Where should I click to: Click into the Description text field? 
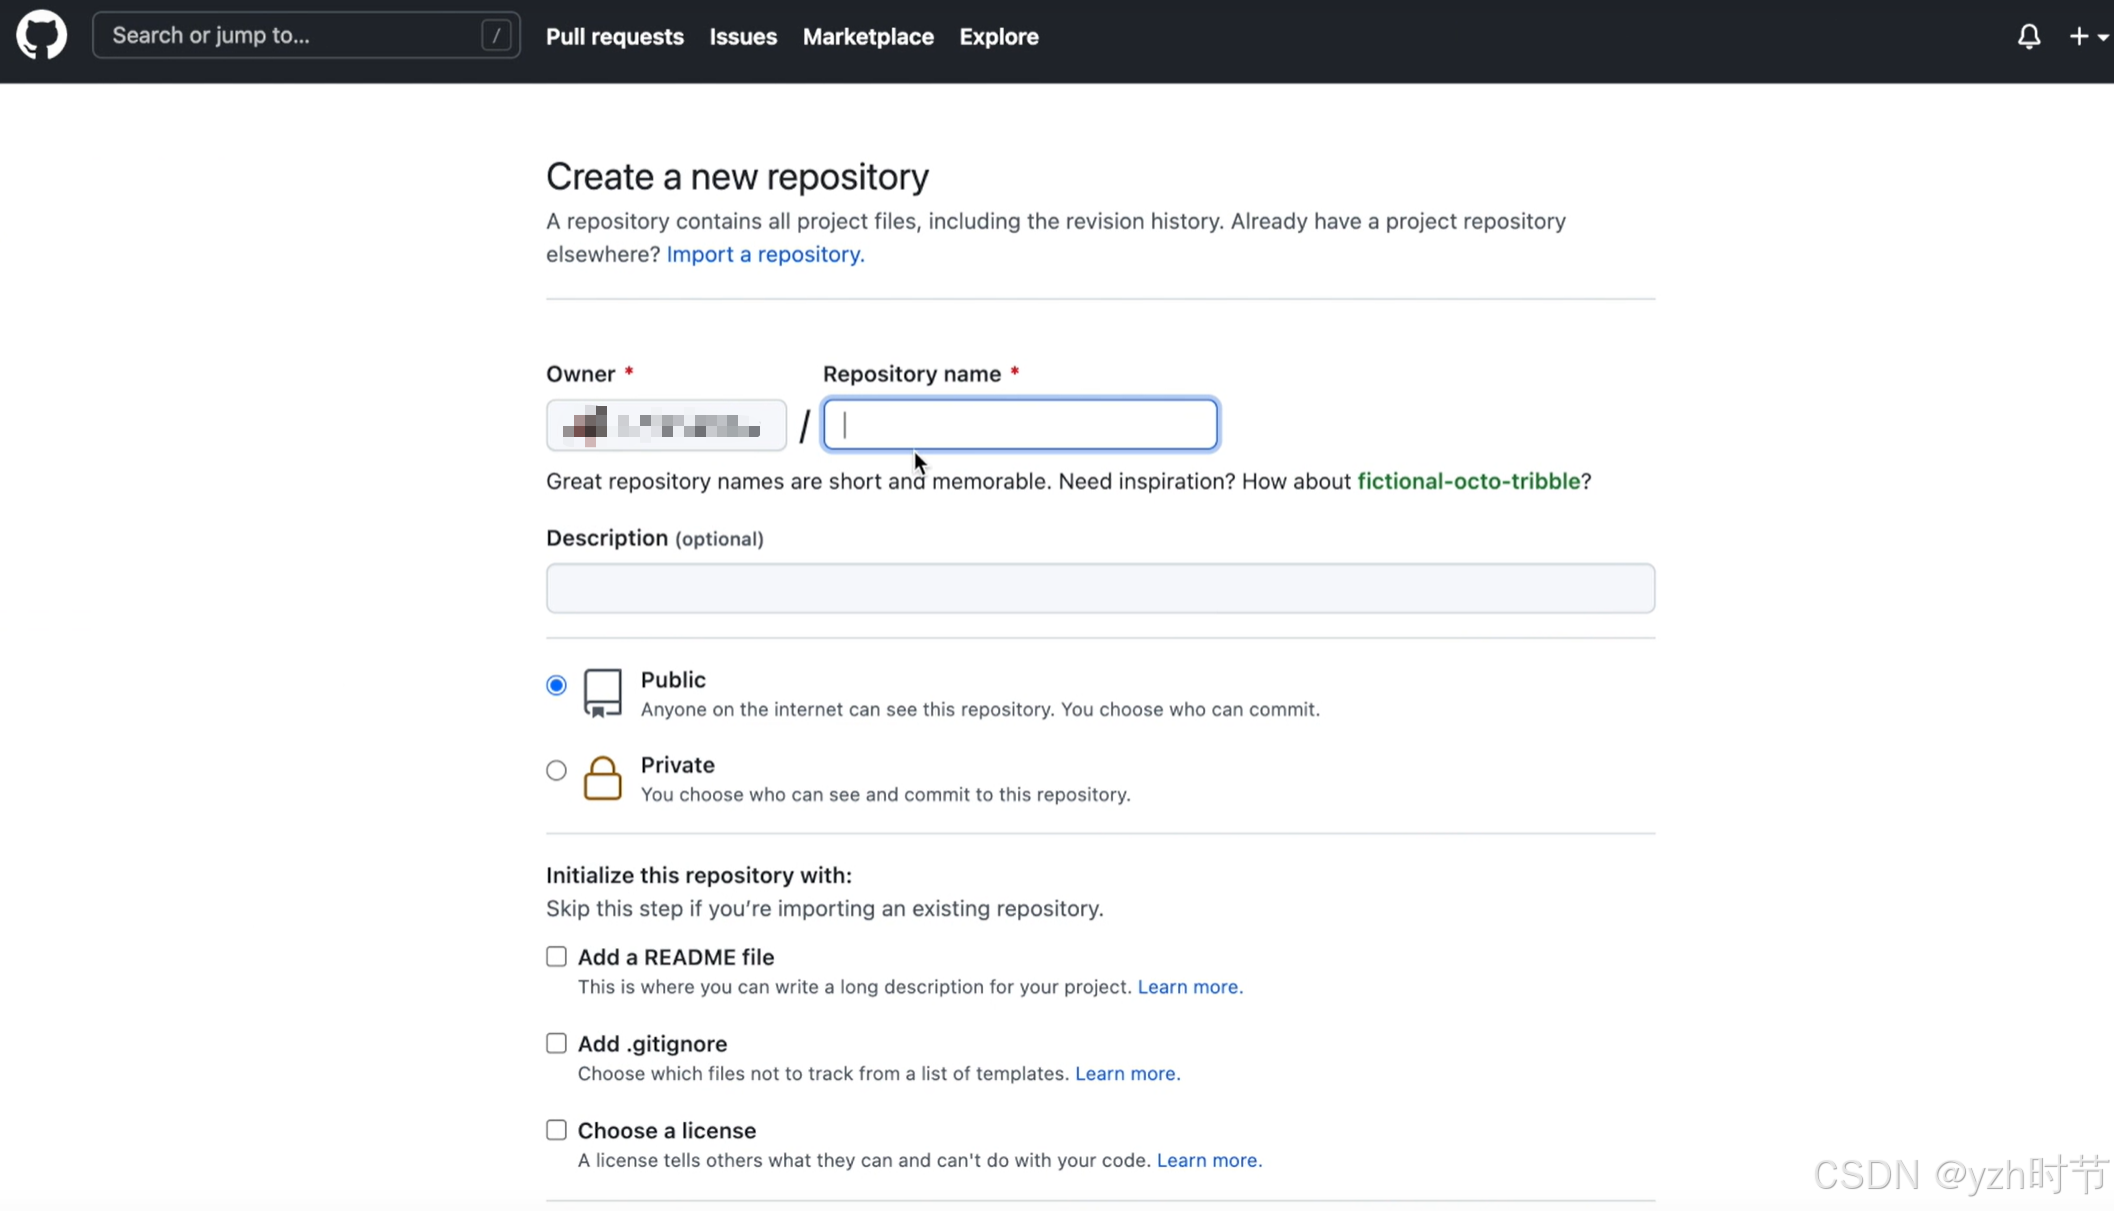[1100, 588]
